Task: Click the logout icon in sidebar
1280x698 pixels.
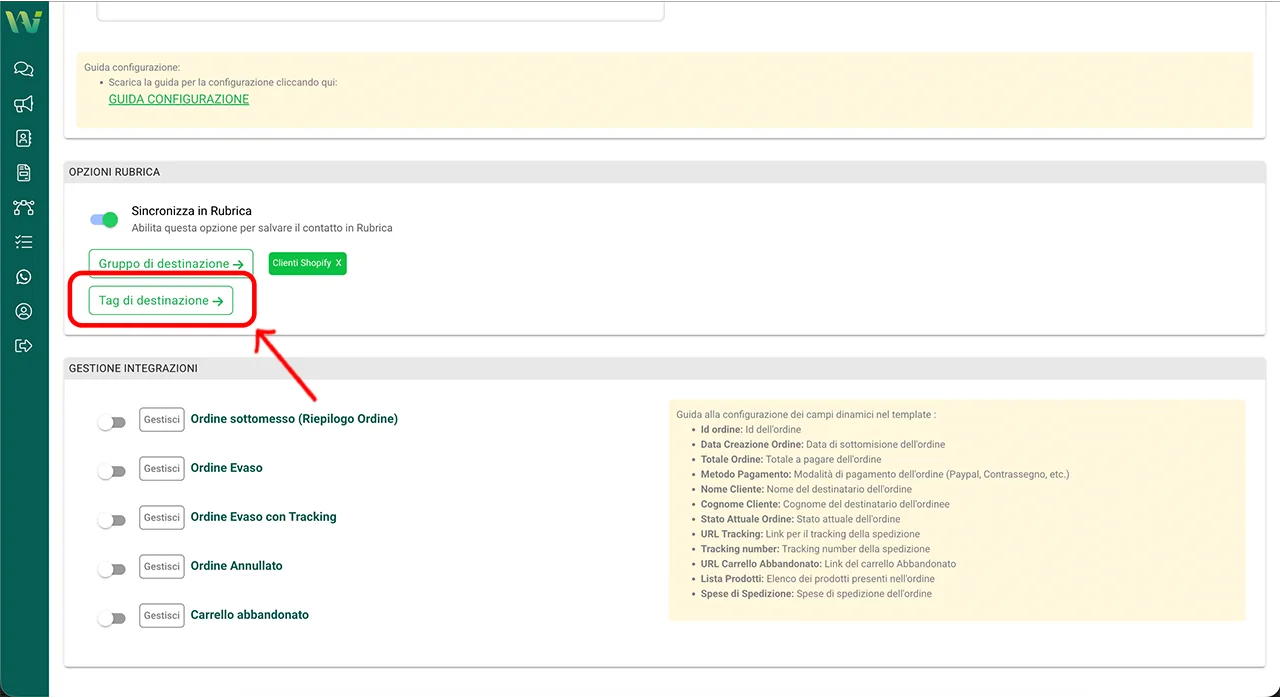Action: tap(24, 346)
